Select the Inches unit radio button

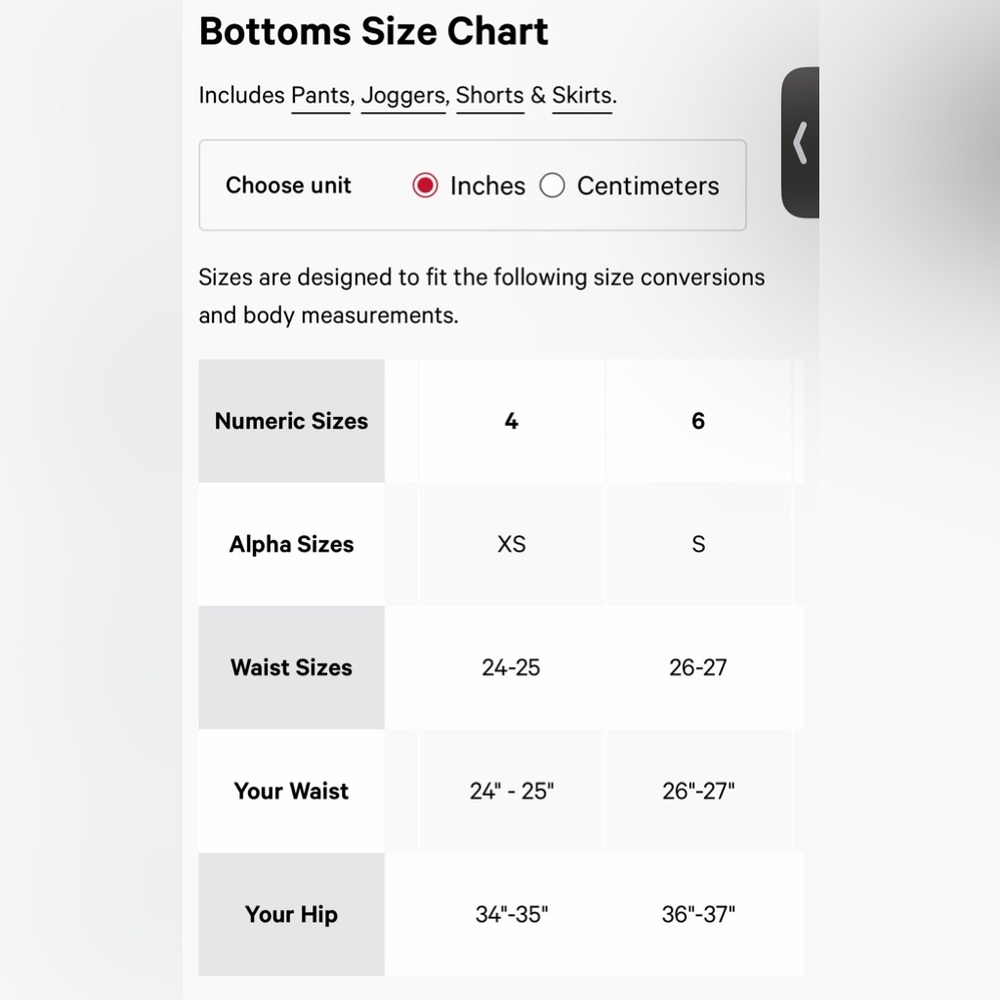click(x=425, y=186)
